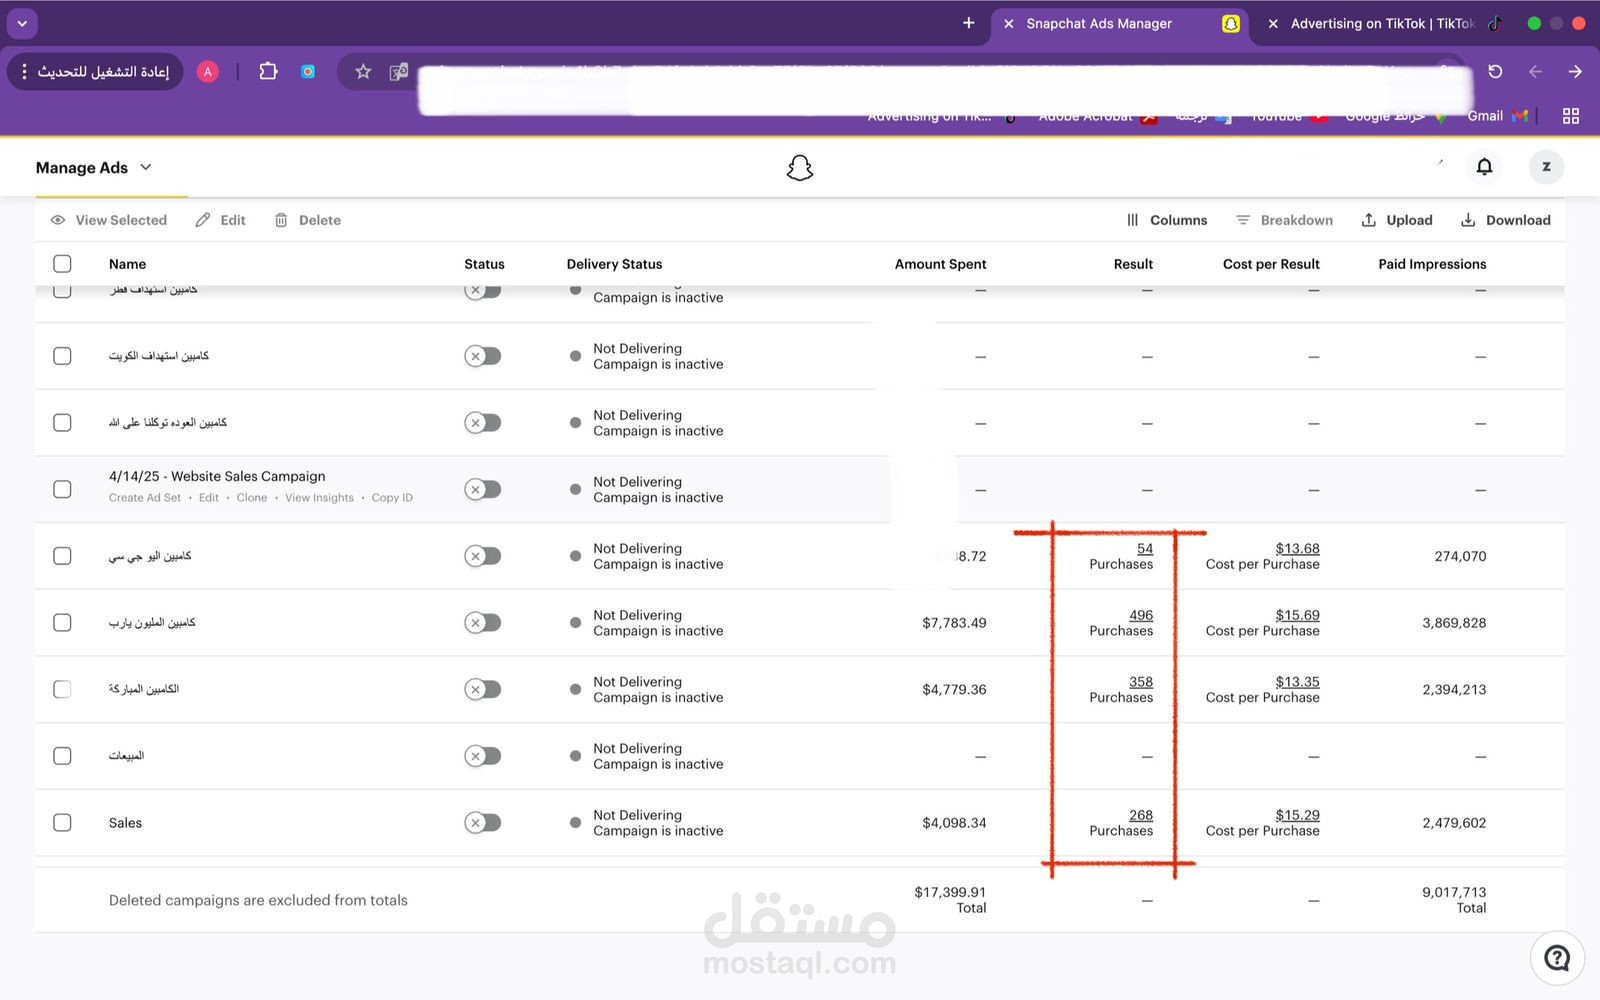Open the Snapchat notifications bell

pyautogui.click(x=1484, y=167)
